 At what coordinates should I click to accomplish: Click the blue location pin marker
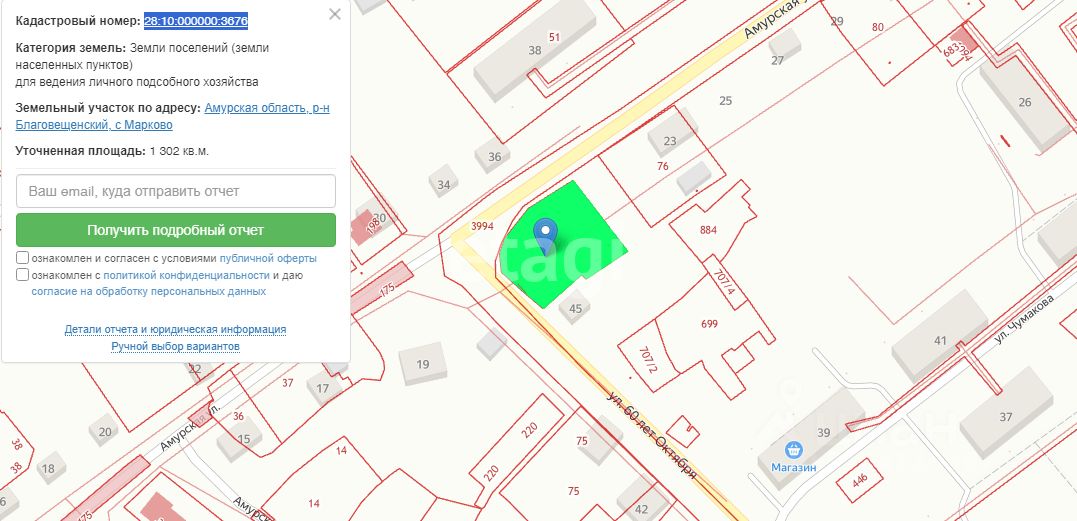[545, 235]
